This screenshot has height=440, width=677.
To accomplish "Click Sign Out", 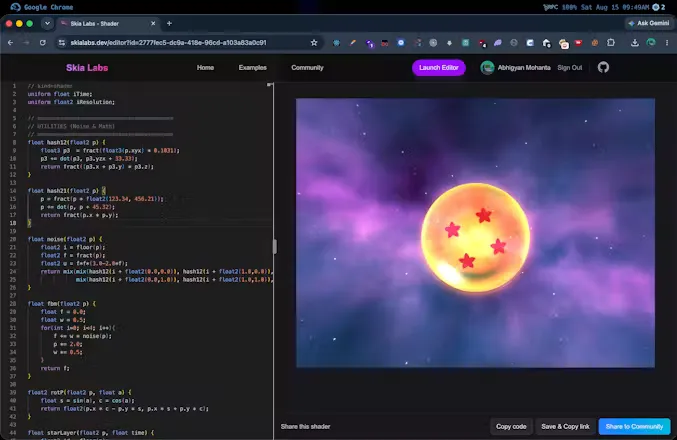I will (569, 68).
